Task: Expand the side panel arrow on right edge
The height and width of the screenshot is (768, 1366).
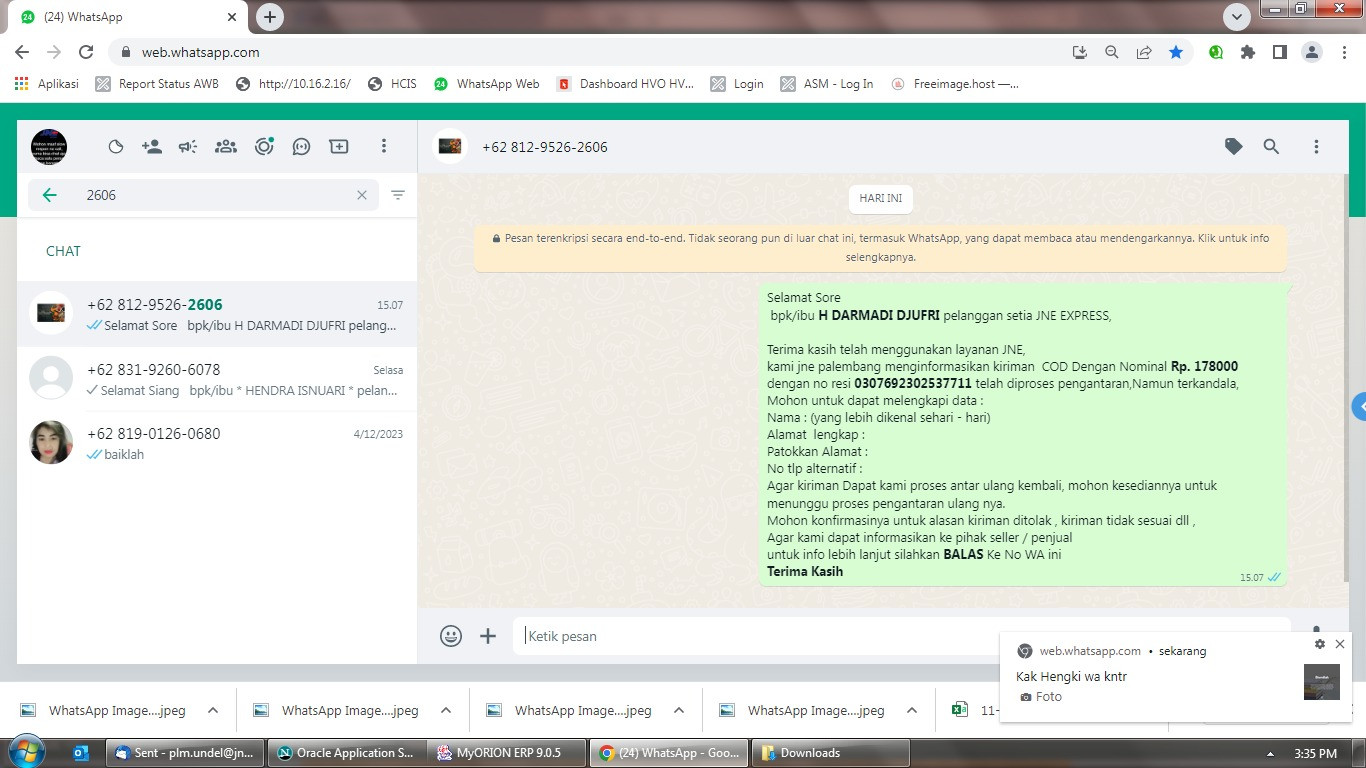Action: (1359, 407)
